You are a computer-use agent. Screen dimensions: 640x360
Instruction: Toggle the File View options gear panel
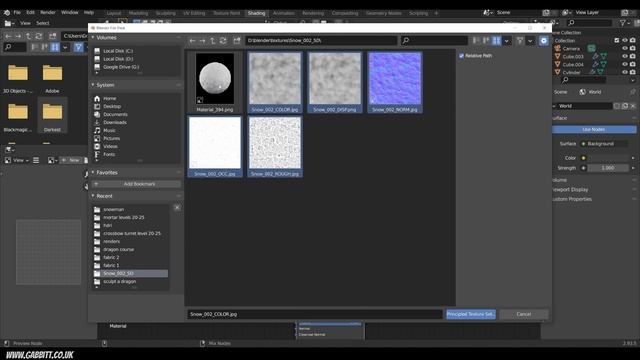point(544,40)
